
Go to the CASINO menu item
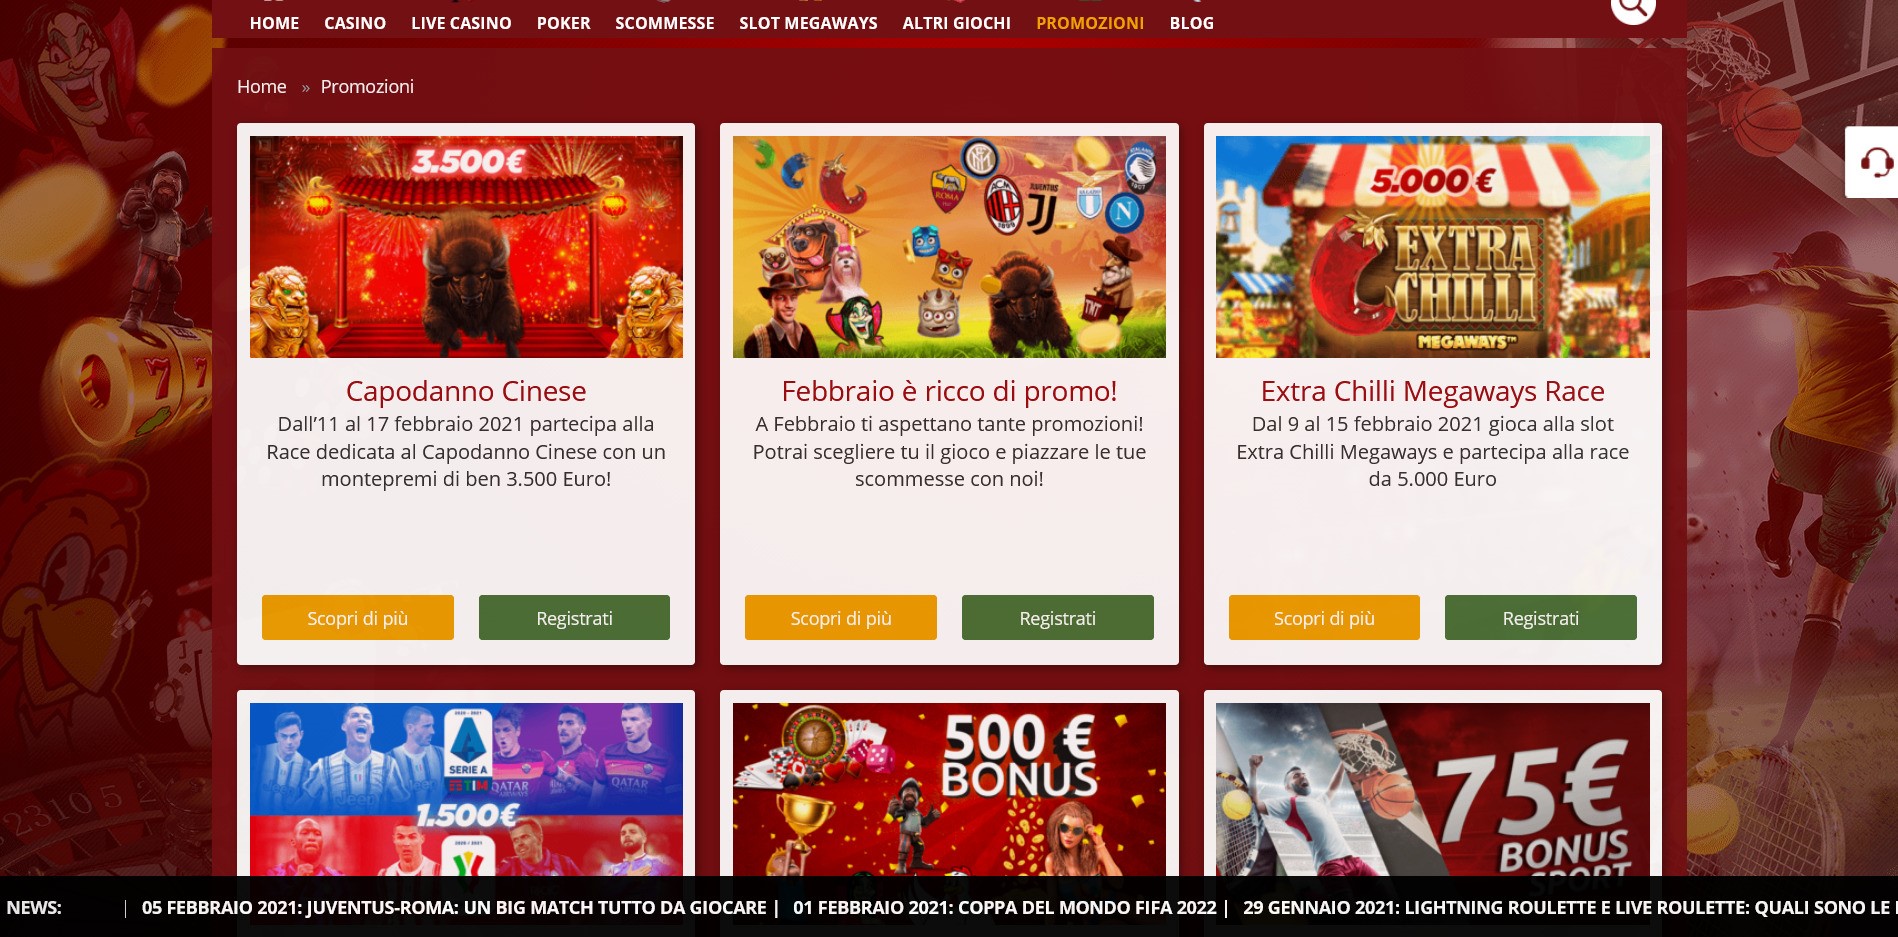pos(355,23)
